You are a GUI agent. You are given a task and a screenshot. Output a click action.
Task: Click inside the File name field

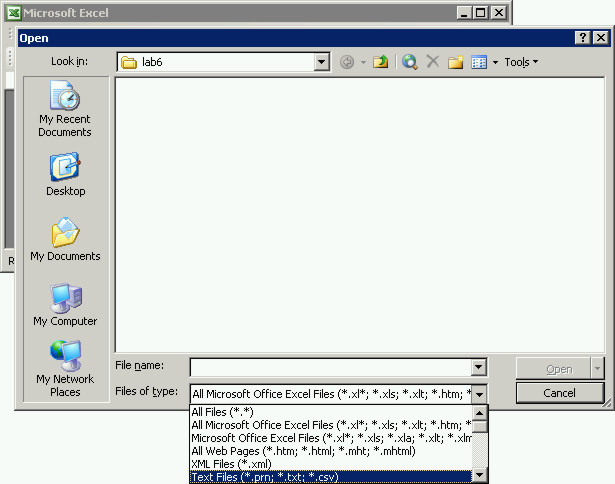[x=330, y=368]
